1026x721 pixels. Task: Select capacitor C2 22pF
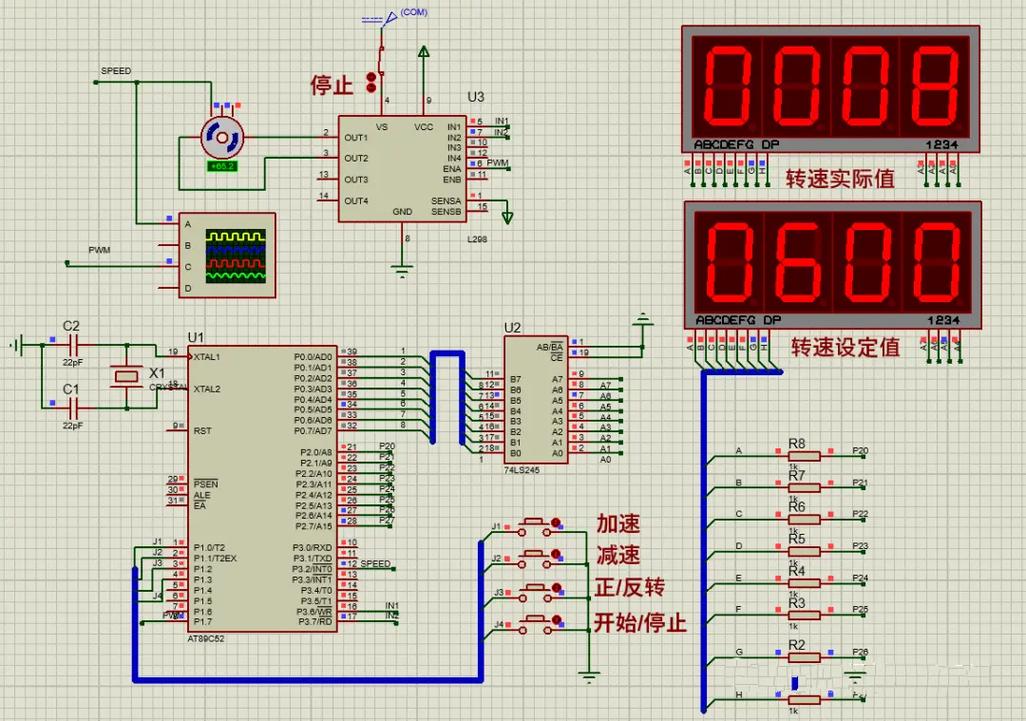[x=73, y=343]
